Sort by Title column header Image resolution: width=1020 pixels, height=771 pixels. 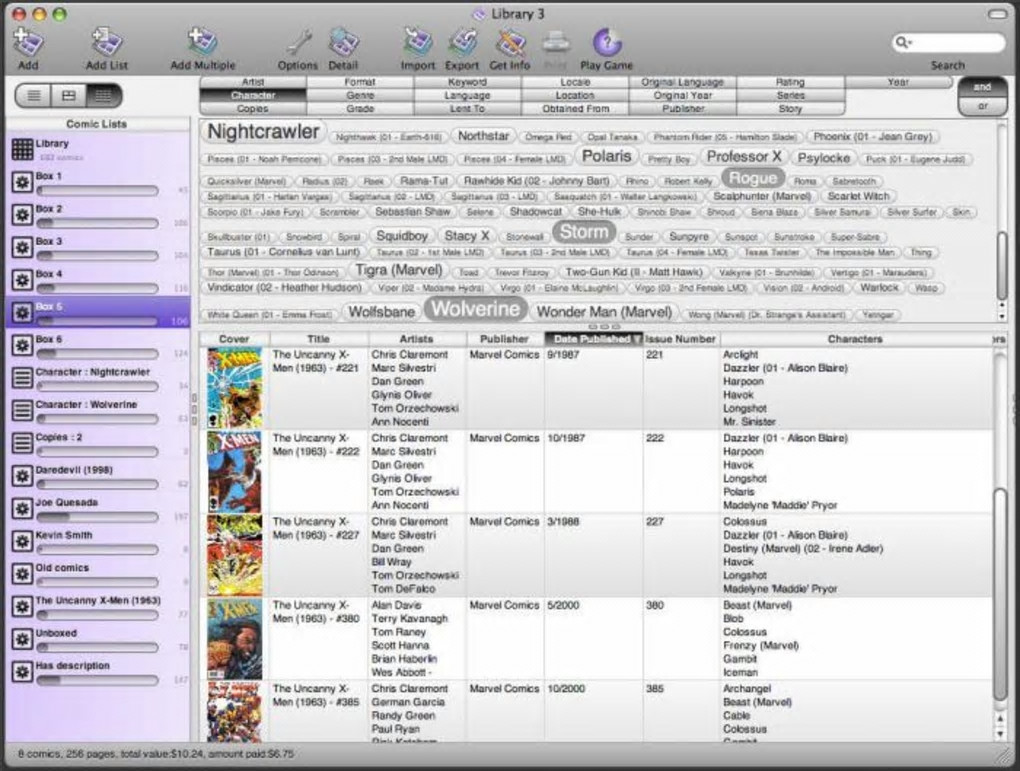pos(319,339)
